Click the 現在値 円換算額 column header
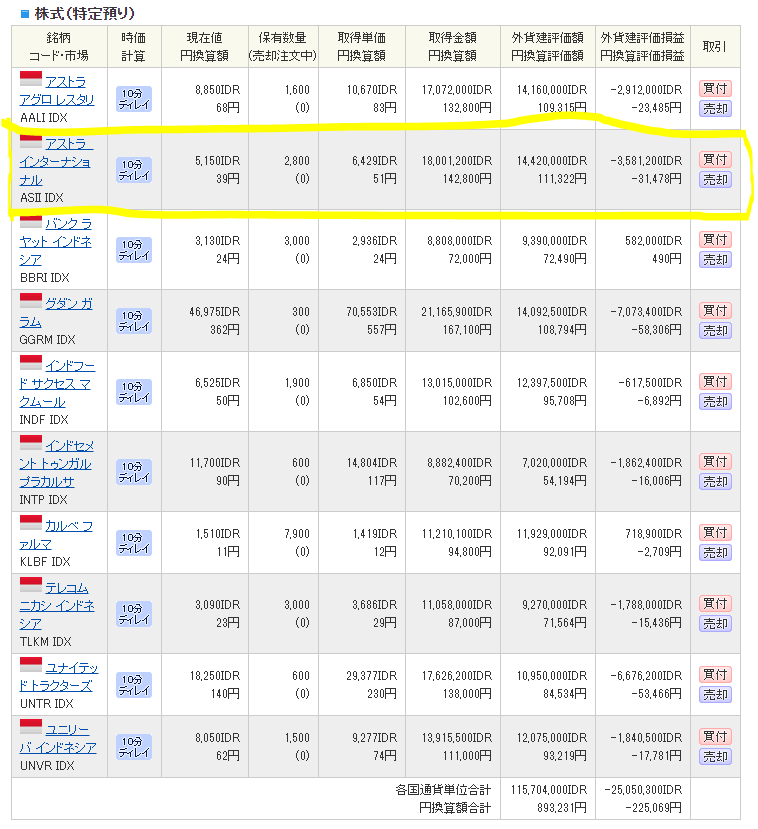Image resolution: width=758 pixels, height=829 pixels. pos(204,47)
